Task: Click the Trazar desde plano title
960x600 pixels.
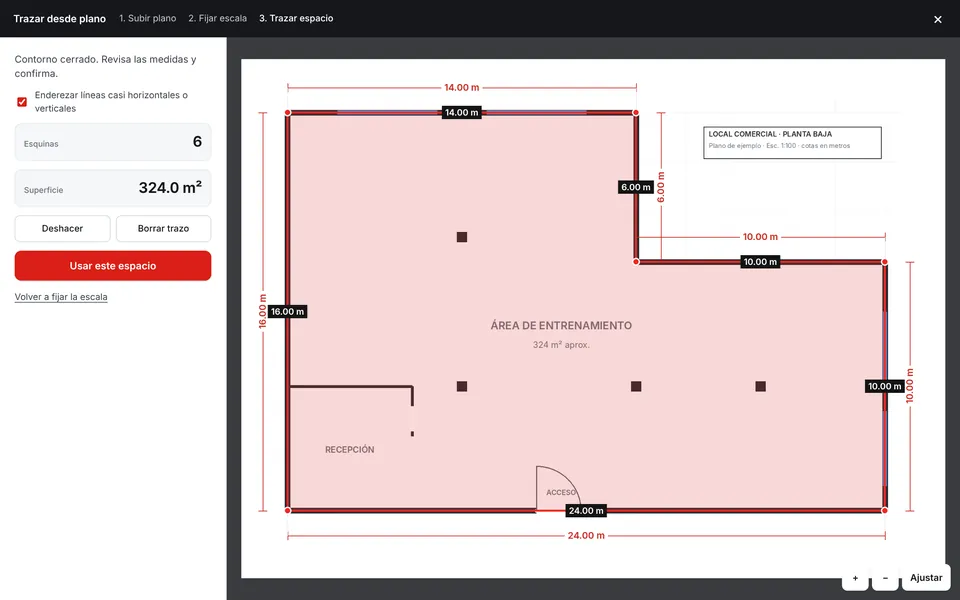Action: coord(59,19)
